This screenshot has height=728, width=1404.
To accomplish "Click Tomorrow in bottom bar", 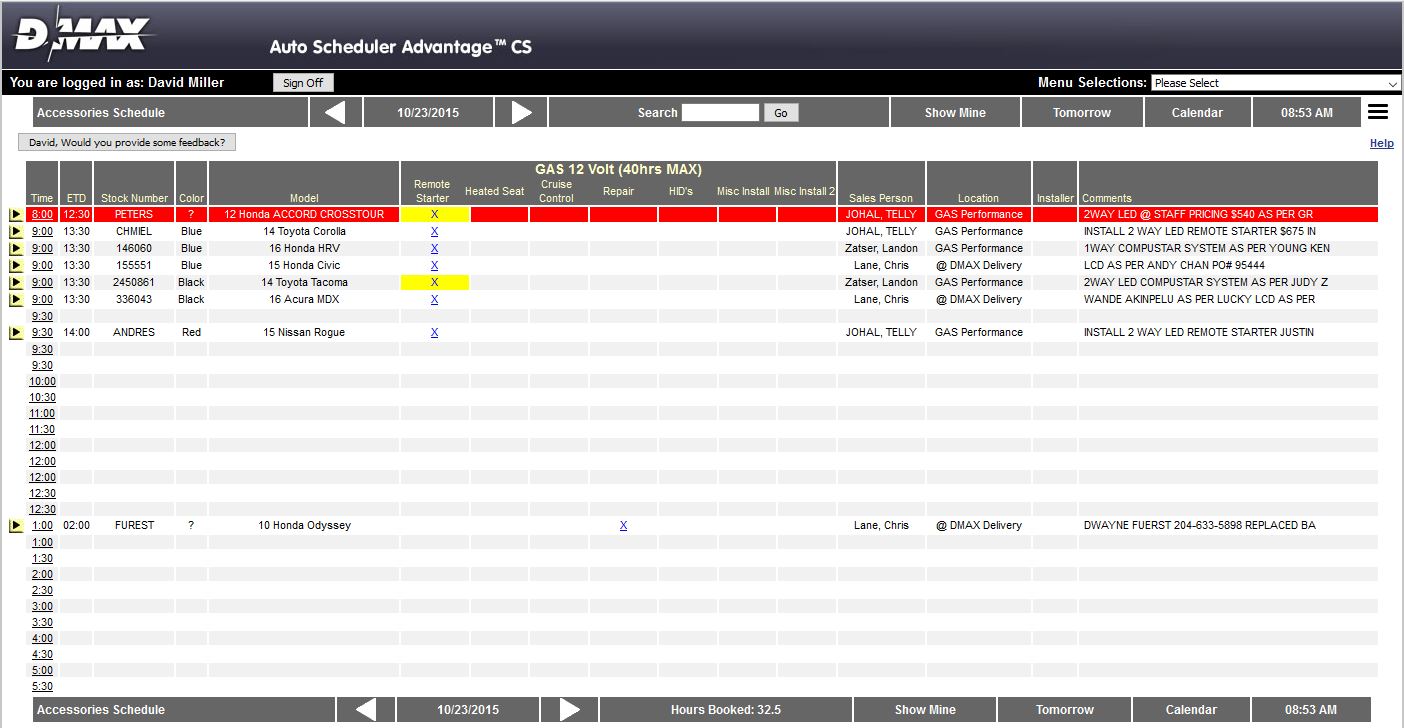I will pyautogui.click(x=1065, y=709).
